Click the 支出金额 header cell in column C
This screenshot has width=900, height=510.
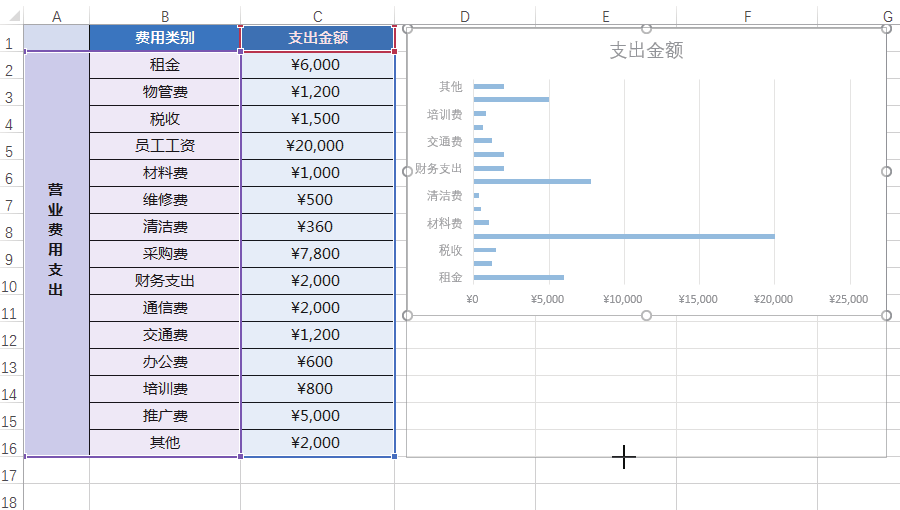click(317, 38)
